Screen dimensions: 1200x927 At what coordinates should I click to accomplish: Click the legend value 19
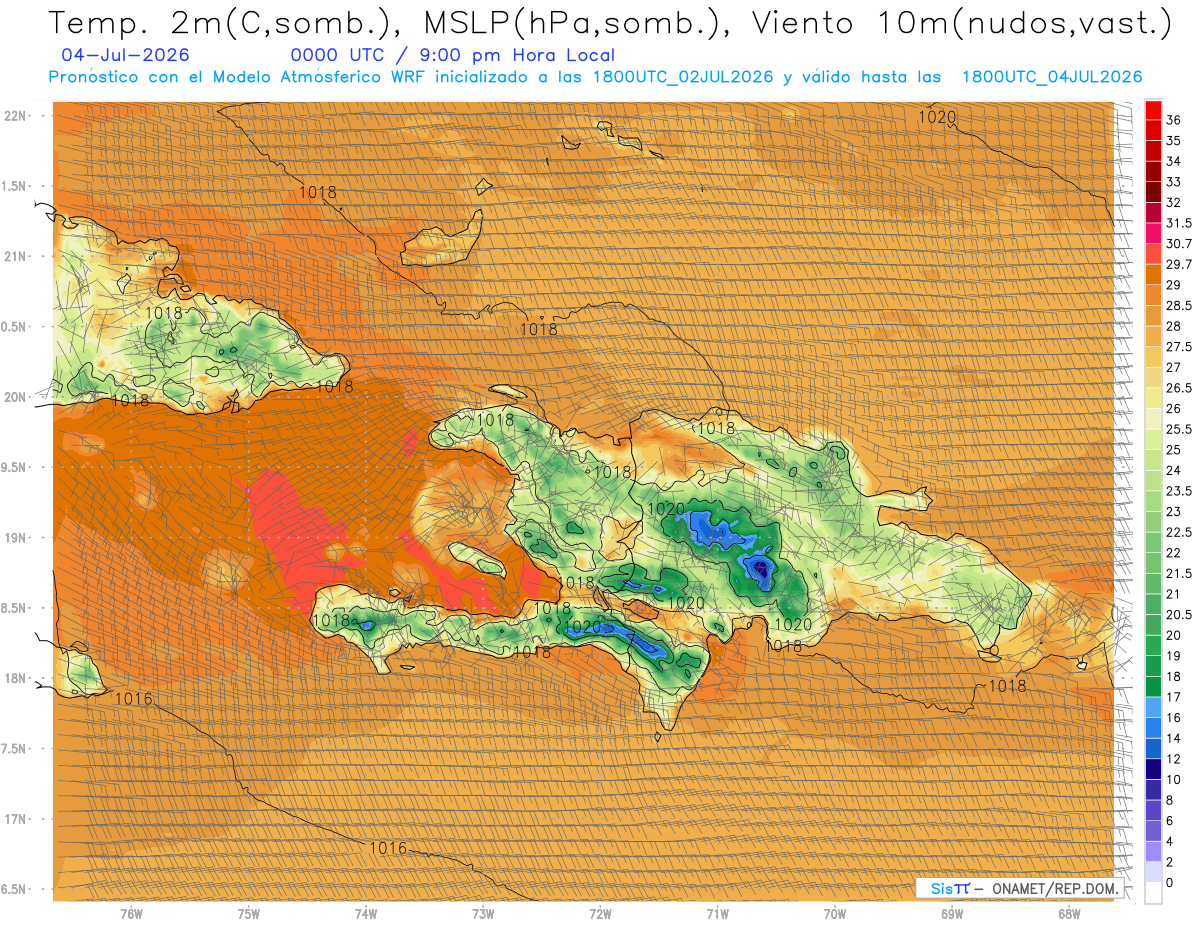pos(1174,656)
